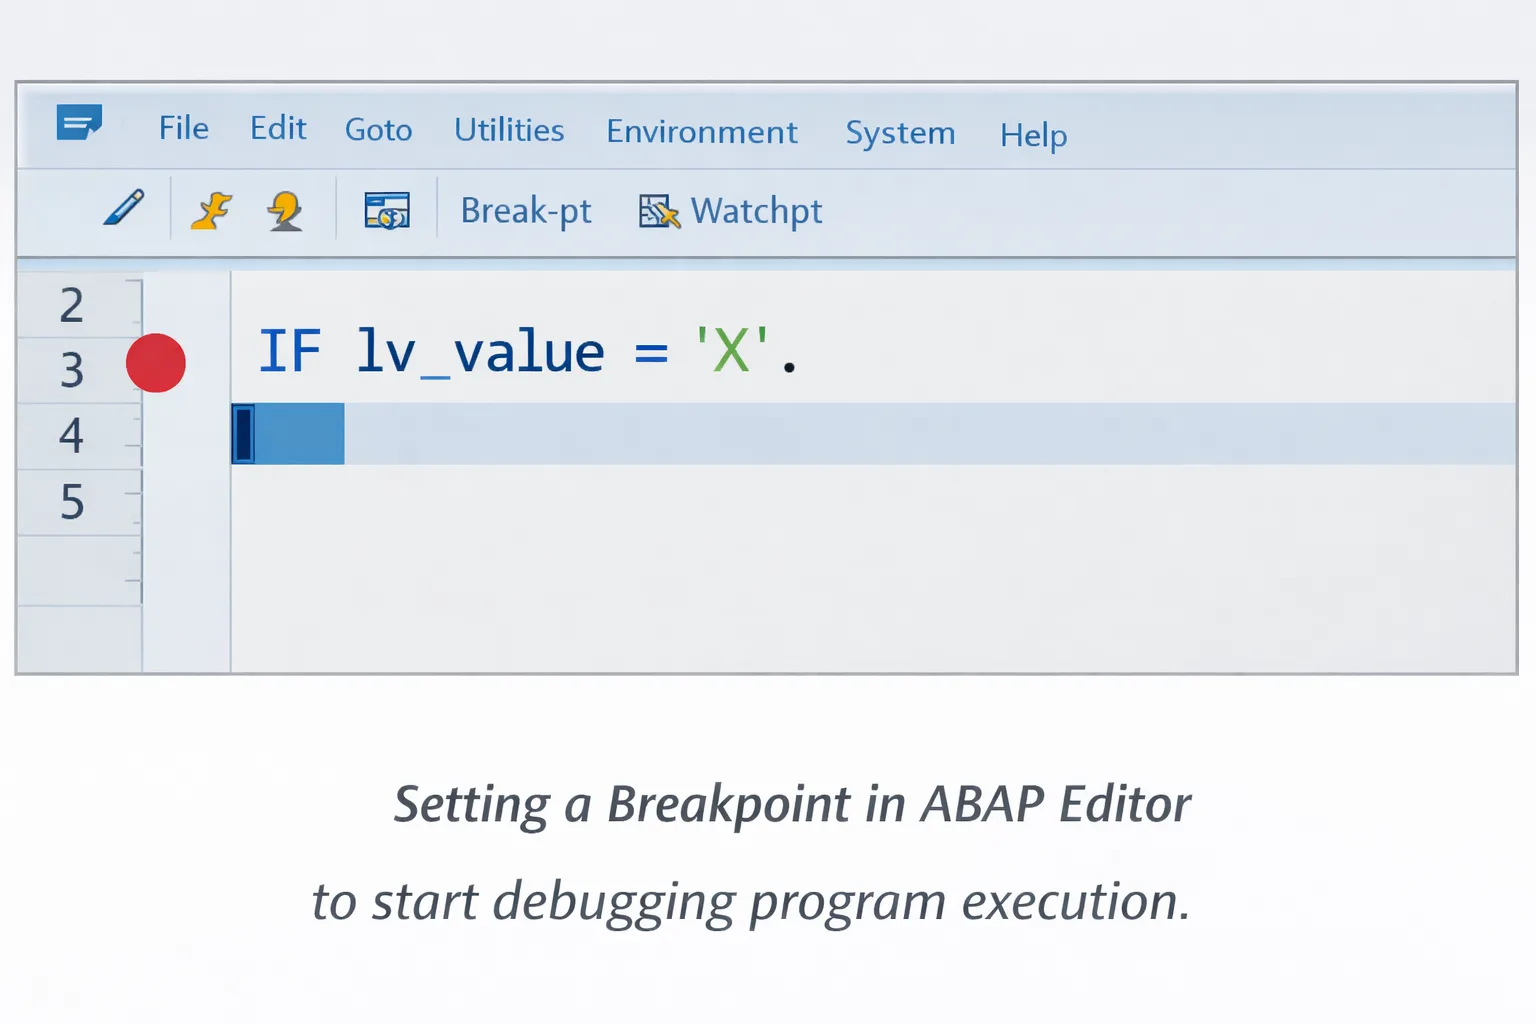1536x1024 pixels.
Task: Click the Execute/Activate icon in the toolbar
Action: (211, 209)
